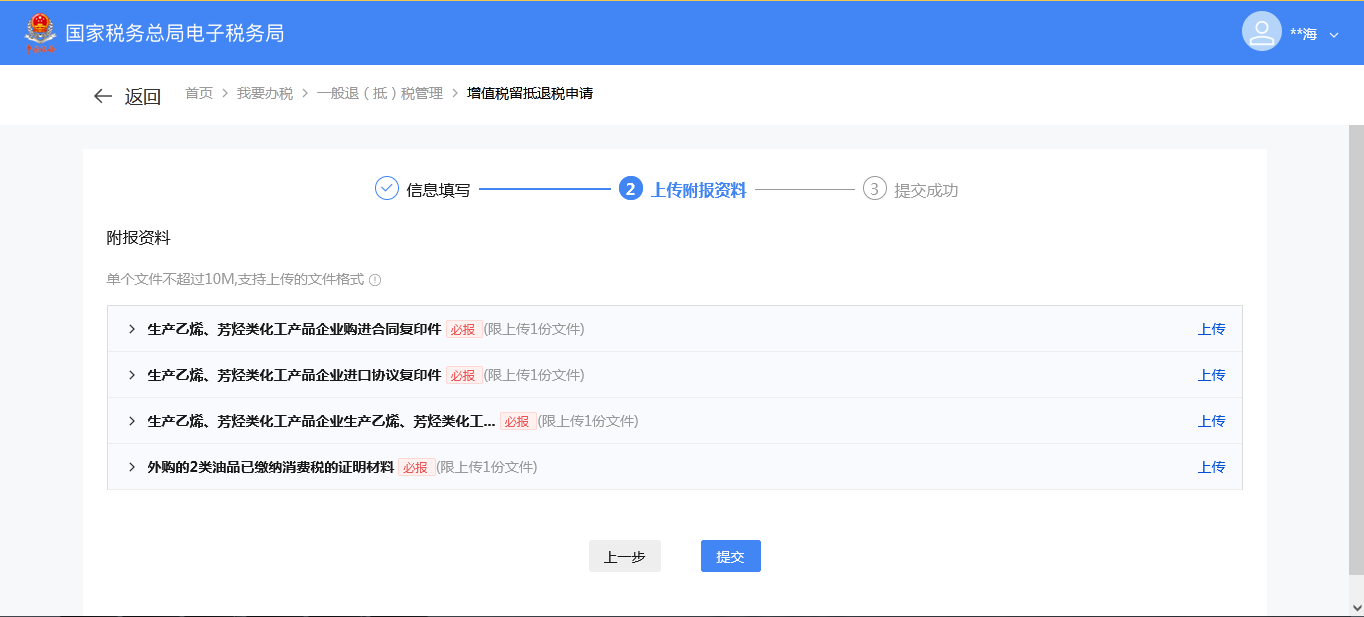
Task: Click the tax bureau emblem logo
Action: [x=41, y=33]
